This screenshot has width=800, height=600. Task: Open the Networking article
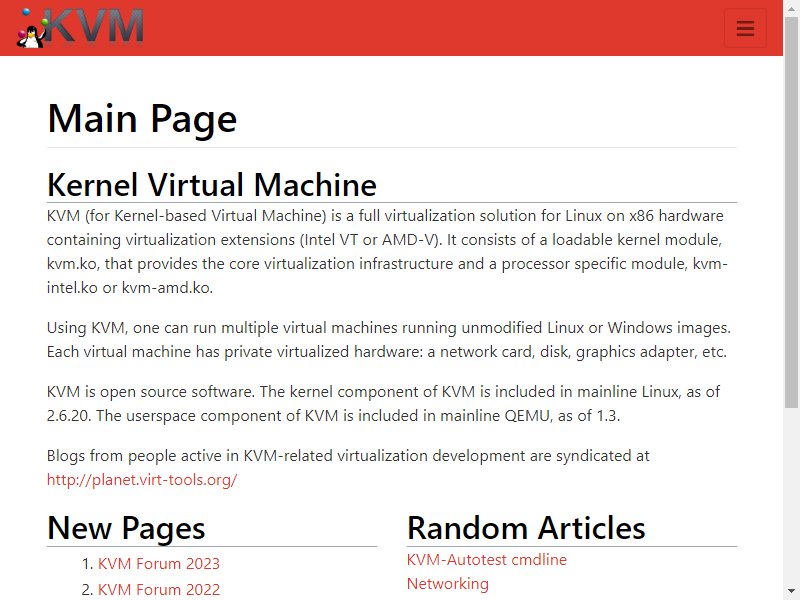448,584
